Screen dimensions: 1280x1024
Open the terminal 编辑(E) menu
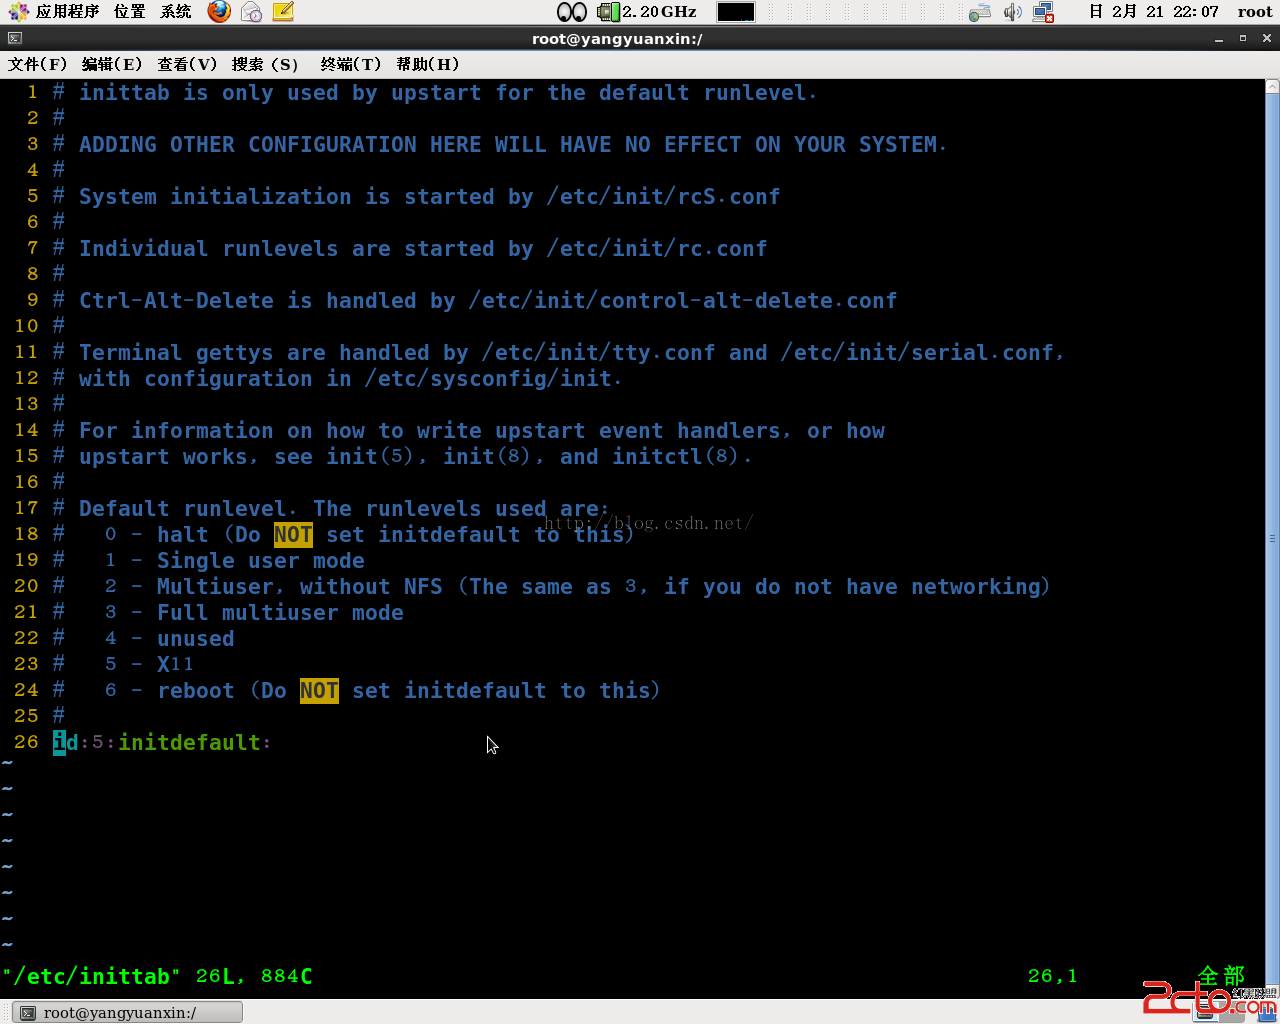112,64
